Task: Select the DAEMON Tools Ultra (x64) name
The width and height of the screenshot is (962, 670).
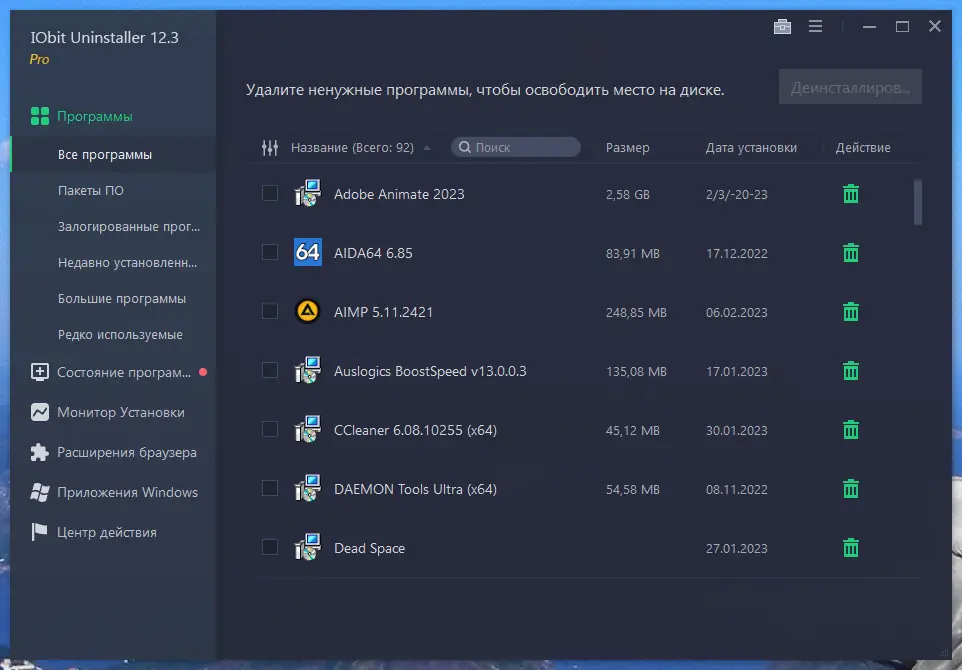Action: click(415, 489)
